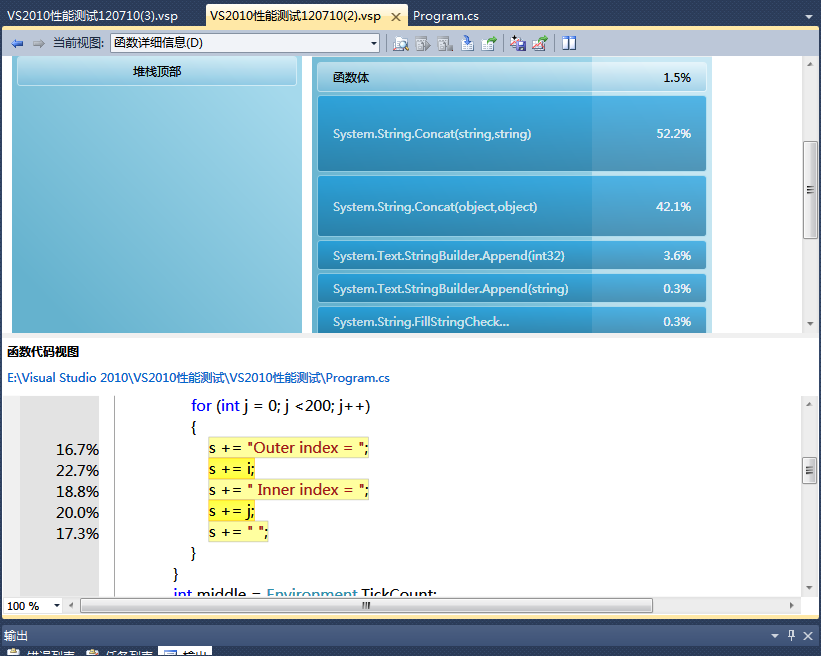Switch to the Program.cs tab
The image size is (821, 656).
[x=446, y=16]
